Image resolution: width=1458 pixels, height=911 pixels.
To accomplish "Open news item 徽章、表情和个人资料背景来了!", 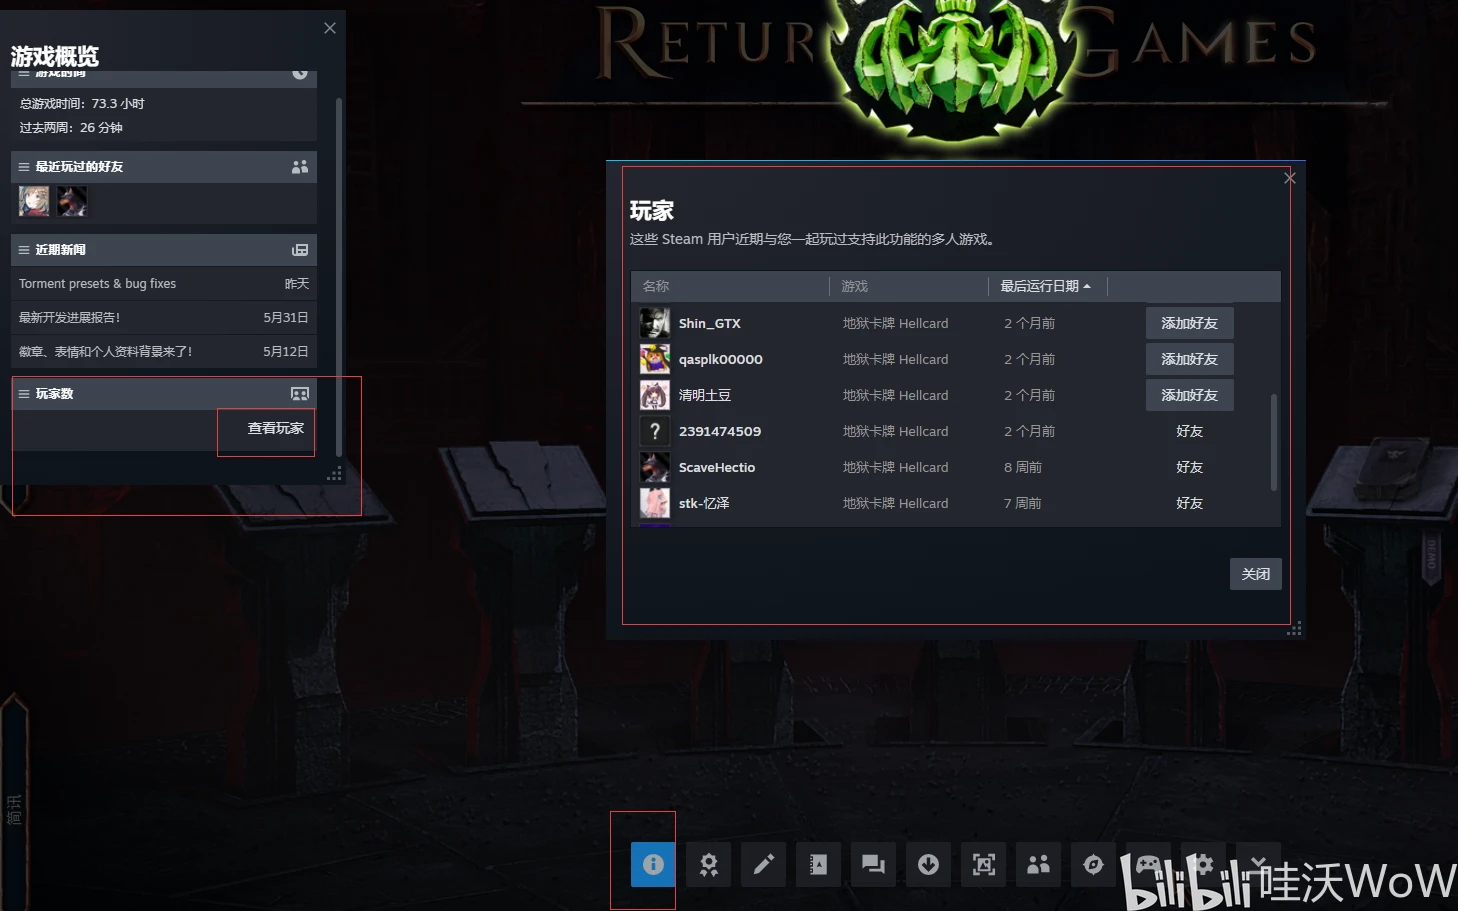I will [x=164, y=352].
